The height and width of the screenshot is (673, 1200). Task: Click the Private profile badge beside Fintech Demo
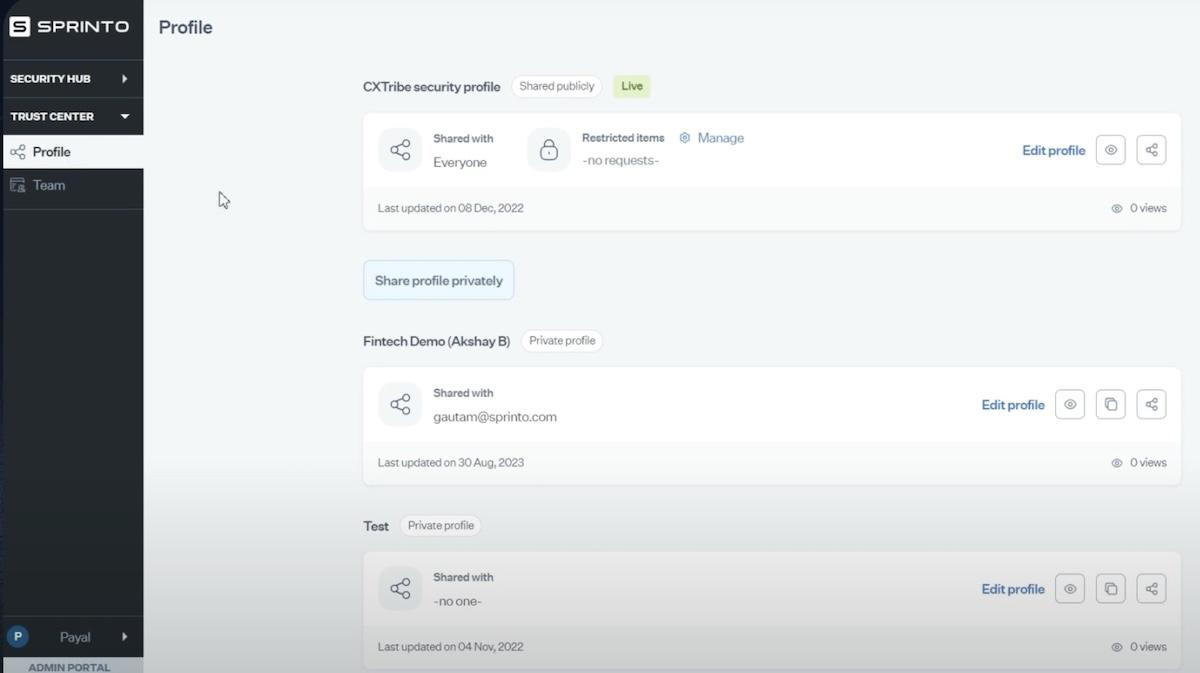[x=562, y=341]
